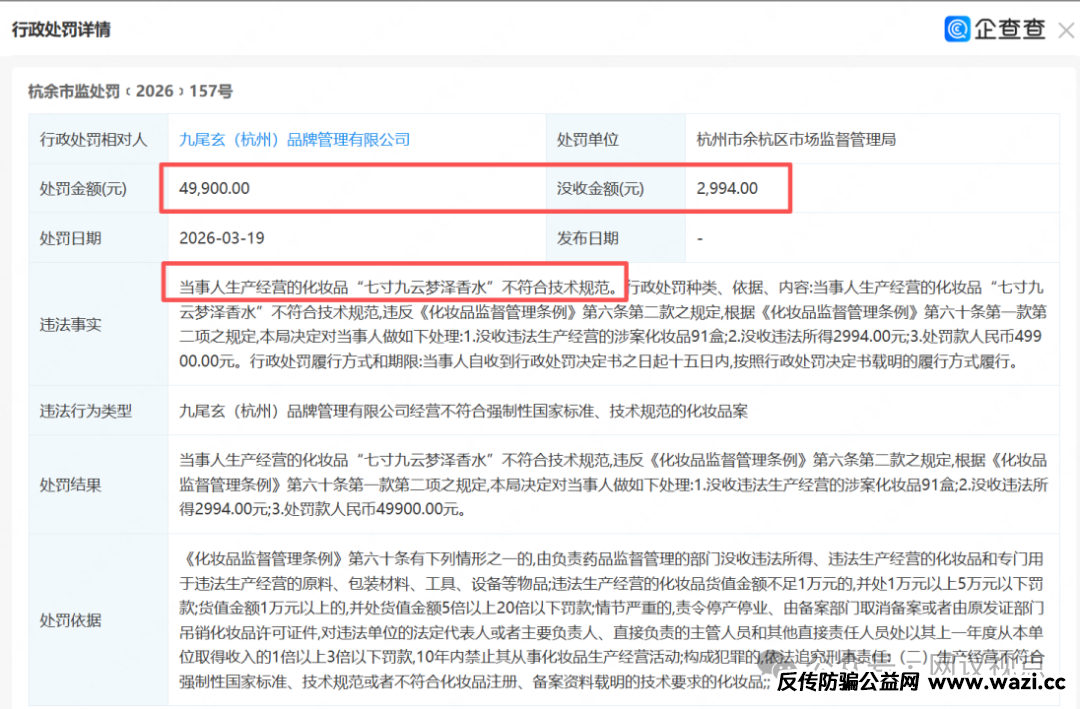The width and height of the screenshot is (1080, 709).
Task: Click the 杭州市余杭区市场监督管理局 authority name
Action: pyautogui.click(x=796, y=139)
